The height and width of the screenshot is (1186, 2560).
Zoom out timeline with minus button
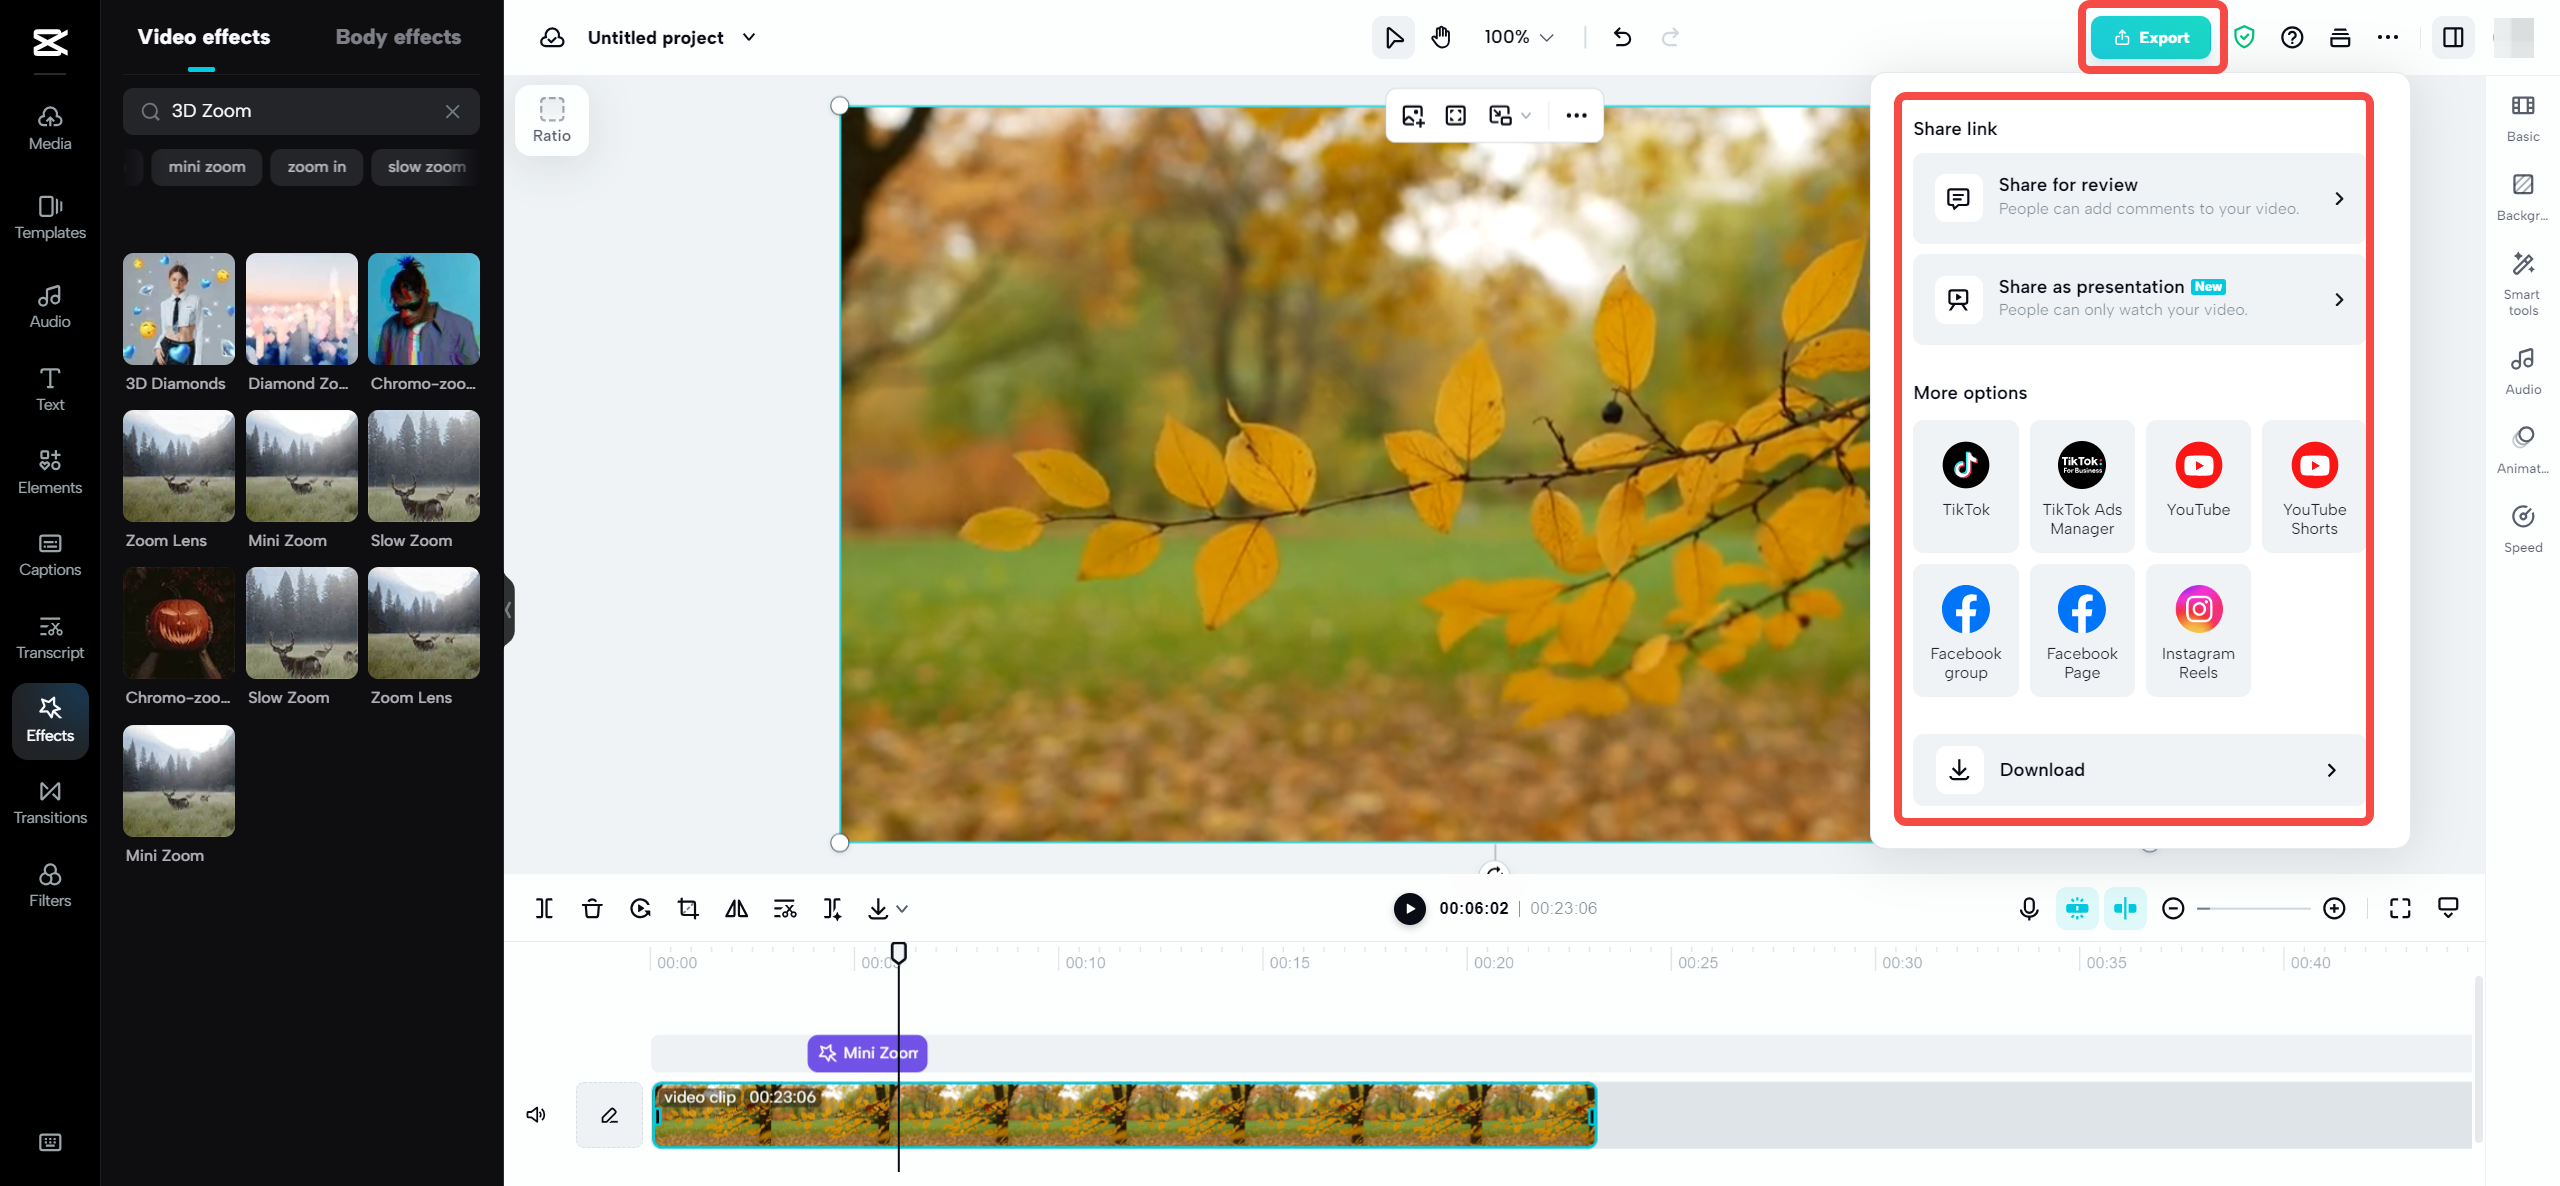[2173, 908]
